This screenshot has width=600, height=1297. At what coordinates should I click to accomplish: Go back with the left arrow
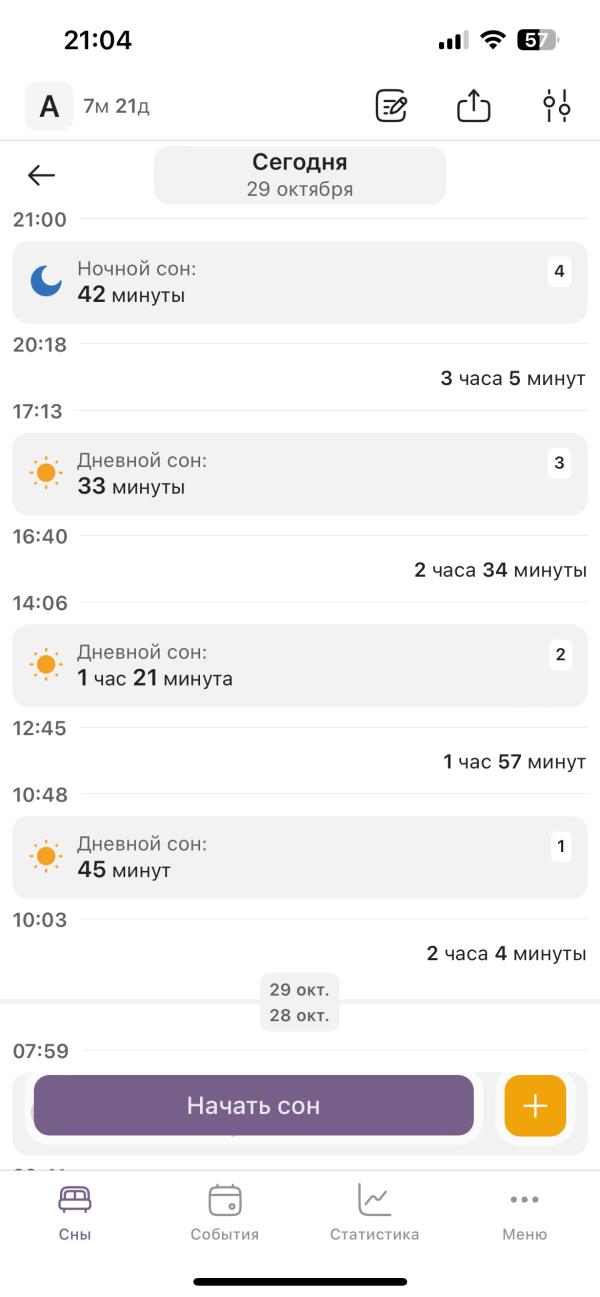click(x=41, y=175)
